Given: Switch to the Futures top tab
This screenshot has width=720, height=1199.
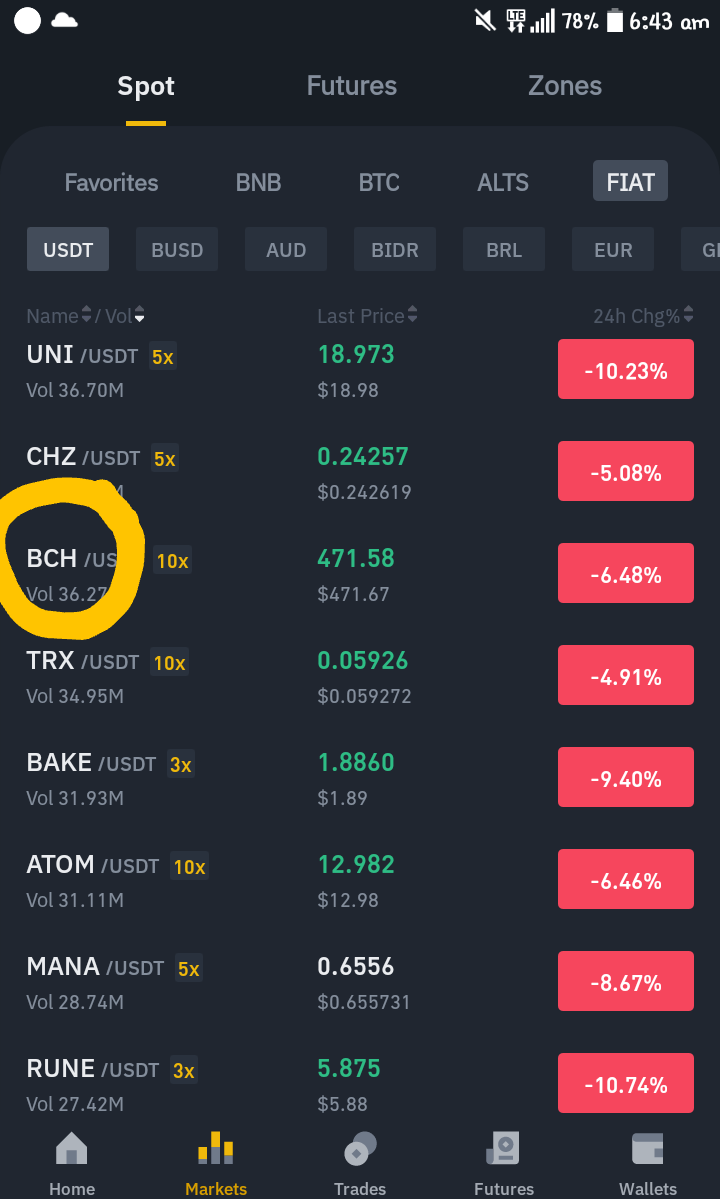Looking at the screenshot, I should click(x=352, y=86).
